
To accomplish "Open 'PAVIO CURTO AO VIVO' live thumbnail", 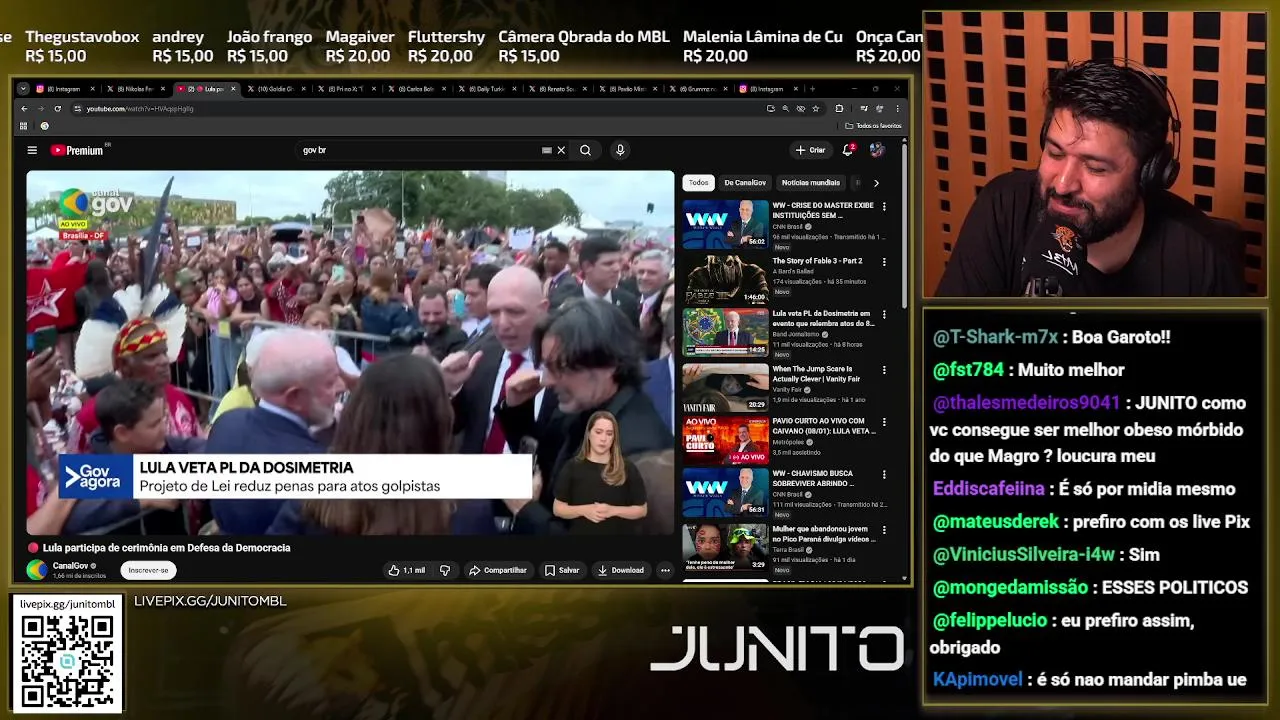I will tap(725, 440).
